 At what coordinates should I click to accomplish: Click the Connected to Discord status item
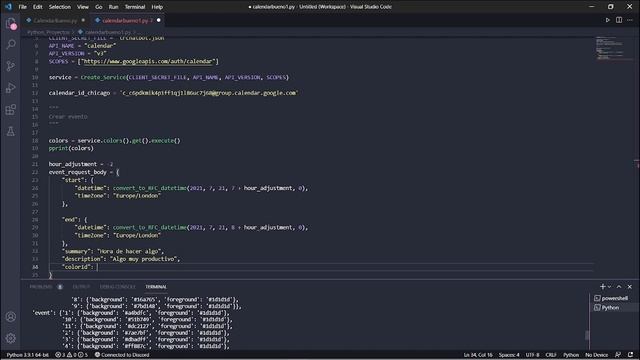122,355
